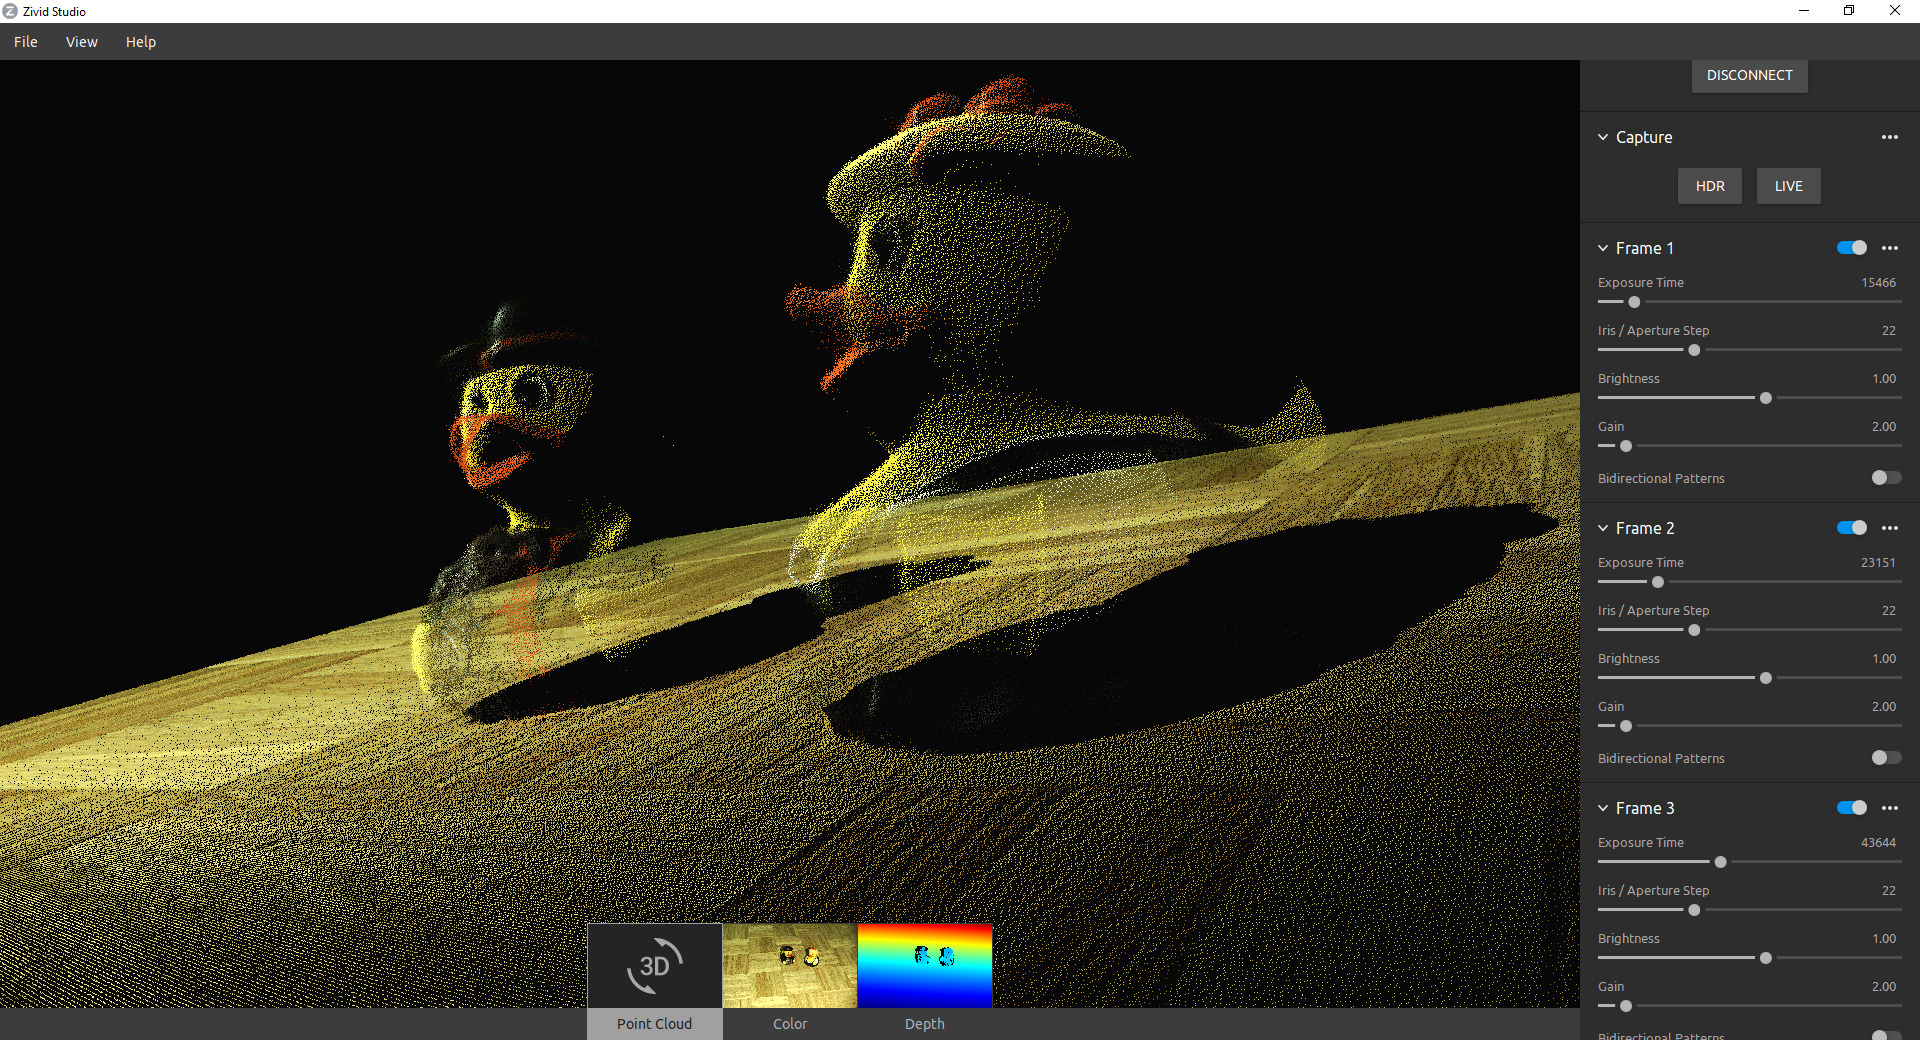Switch to the Depth tab
The width and height of the screenshot is (1920, 1040).
pos(925,1024)
